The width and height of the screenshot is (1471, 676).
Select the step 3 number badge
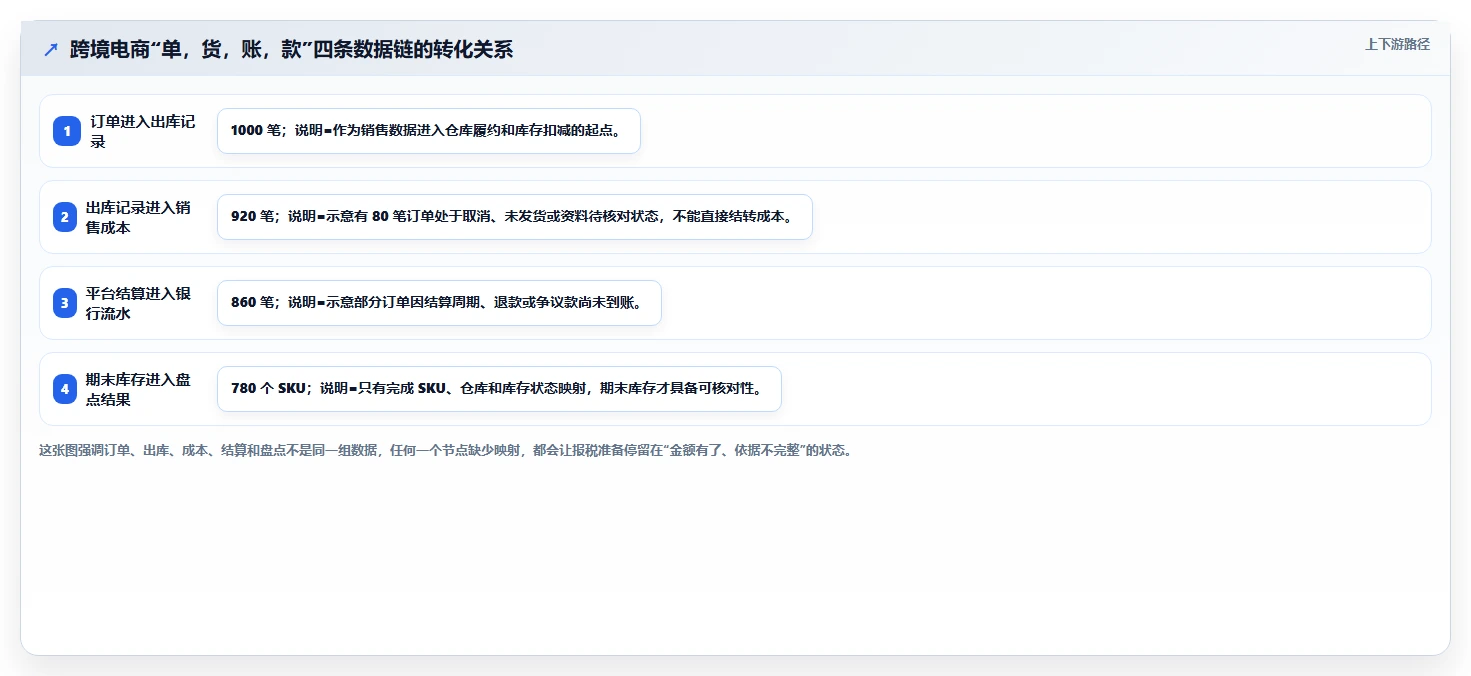(65, 303)
